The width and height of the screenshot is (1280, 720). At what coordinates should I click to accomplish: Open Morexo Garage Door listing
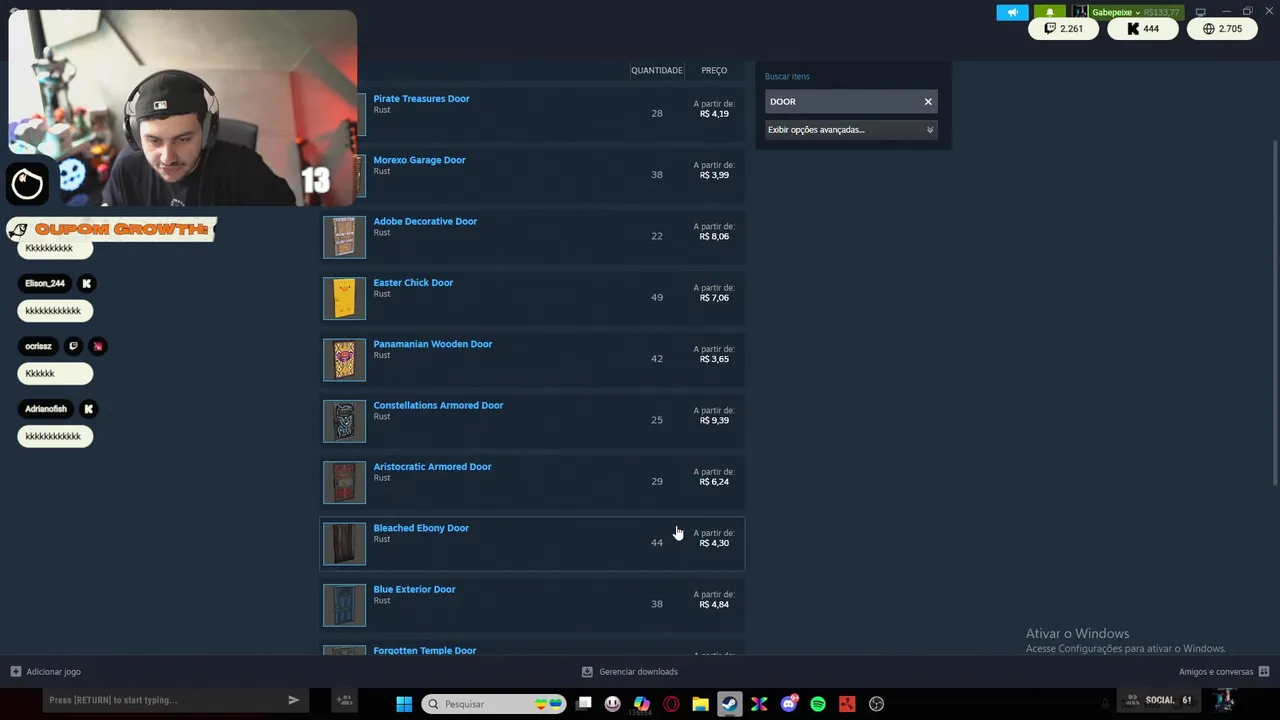[x=419, y=160]
